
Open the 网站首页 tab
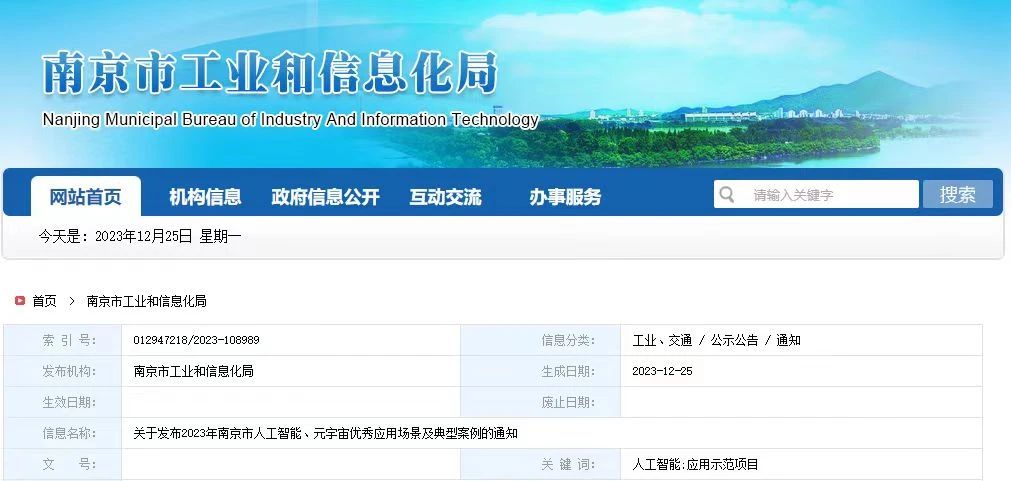click(86, 197)
